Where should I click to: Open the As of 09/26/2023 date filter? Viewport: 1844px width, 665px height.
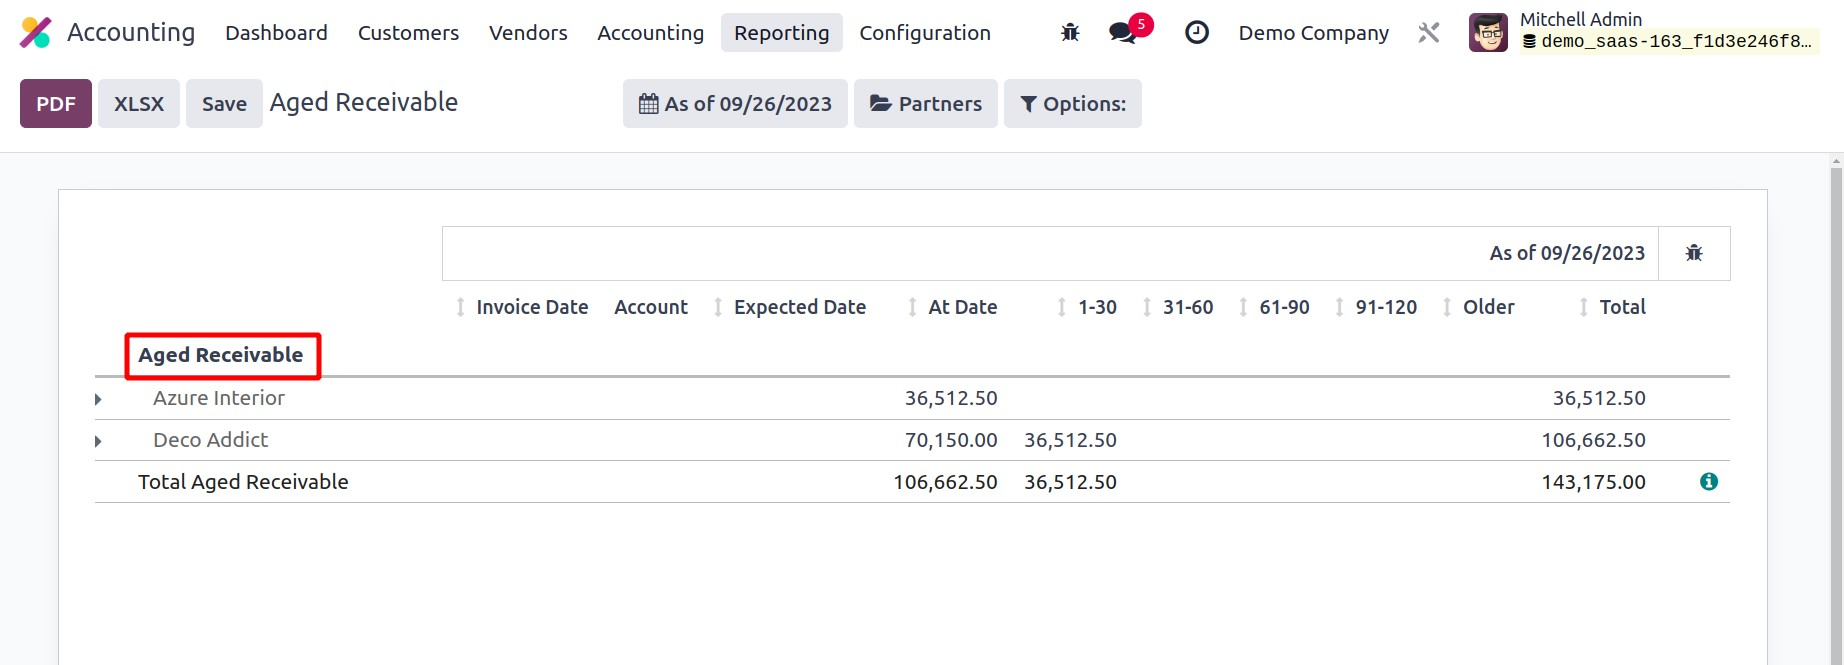pyautogui.click(x=735, y=104)
